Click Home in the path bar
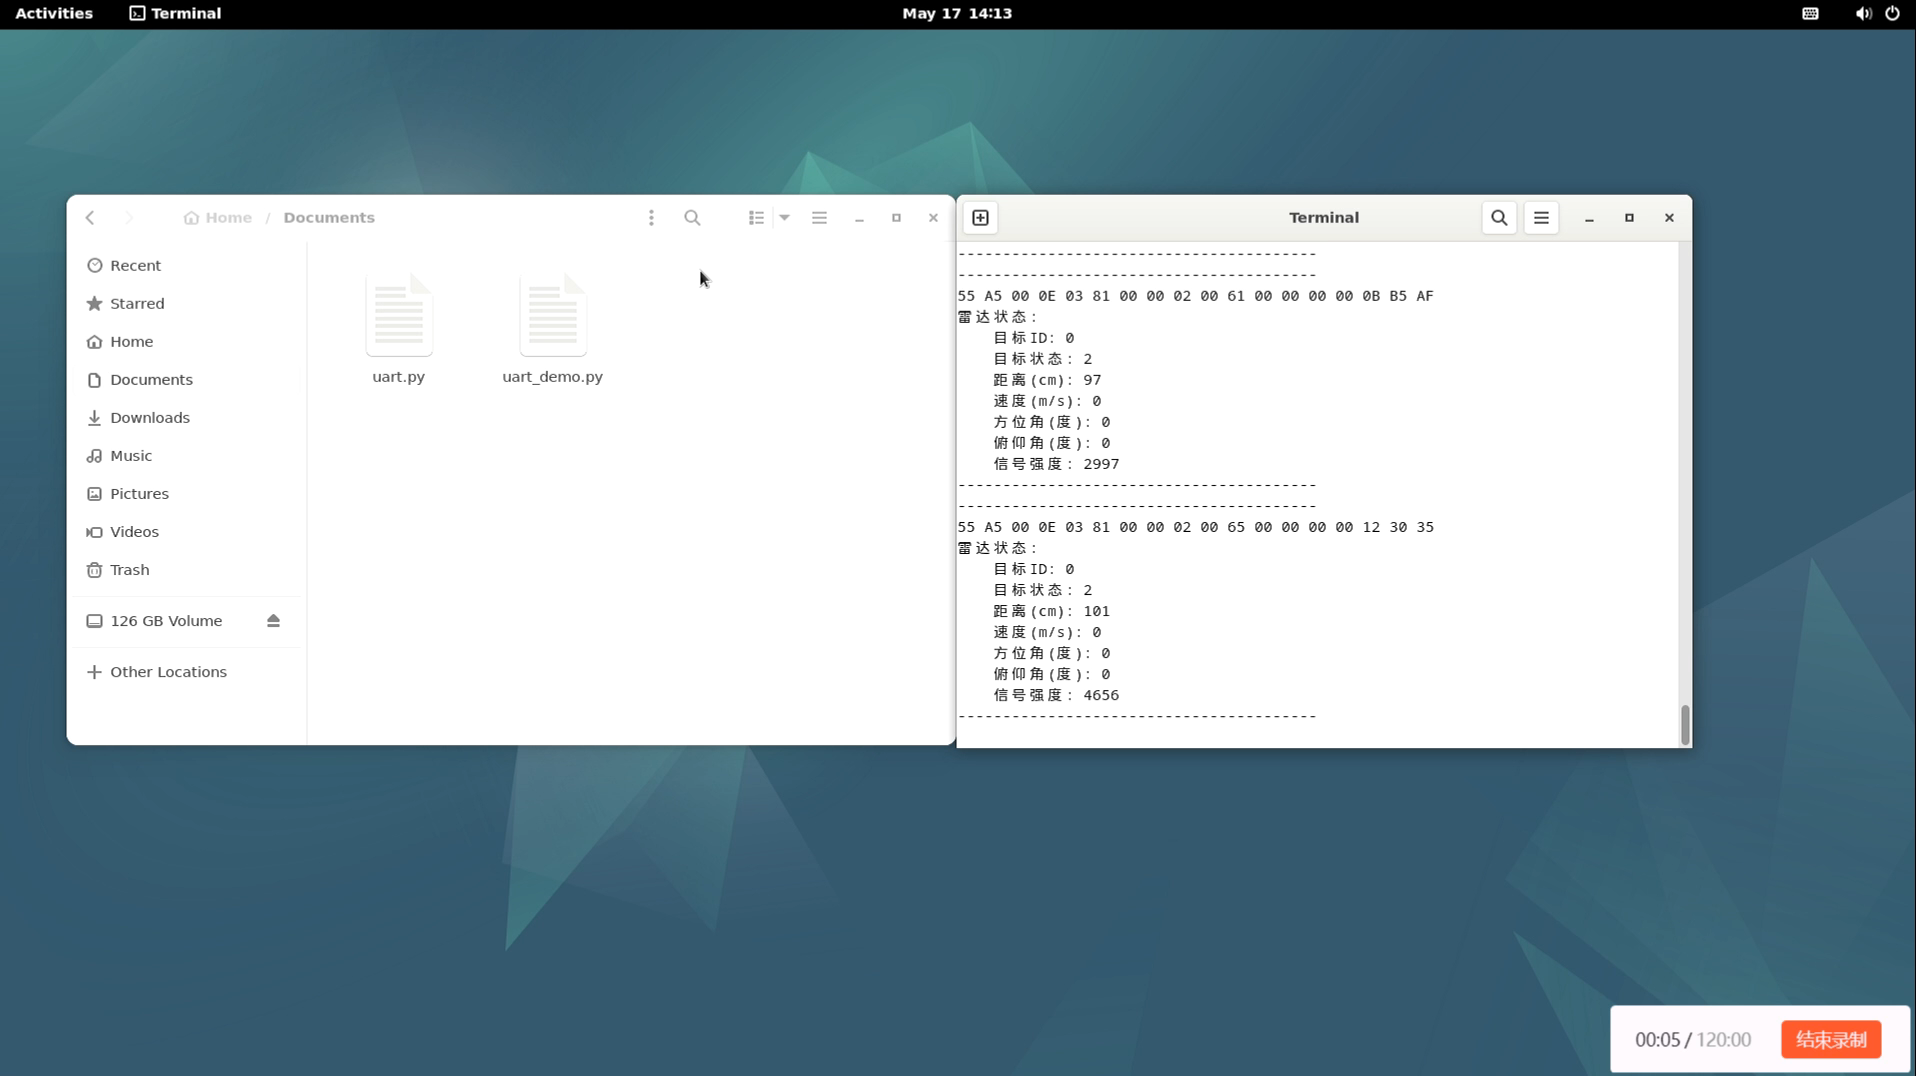 218,217
